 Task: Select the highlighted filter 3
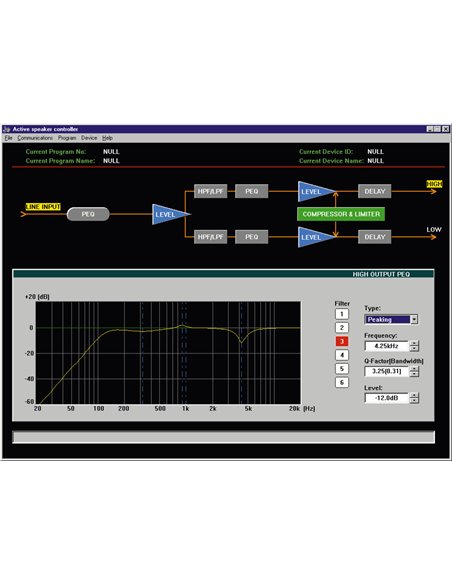point(342,341)
